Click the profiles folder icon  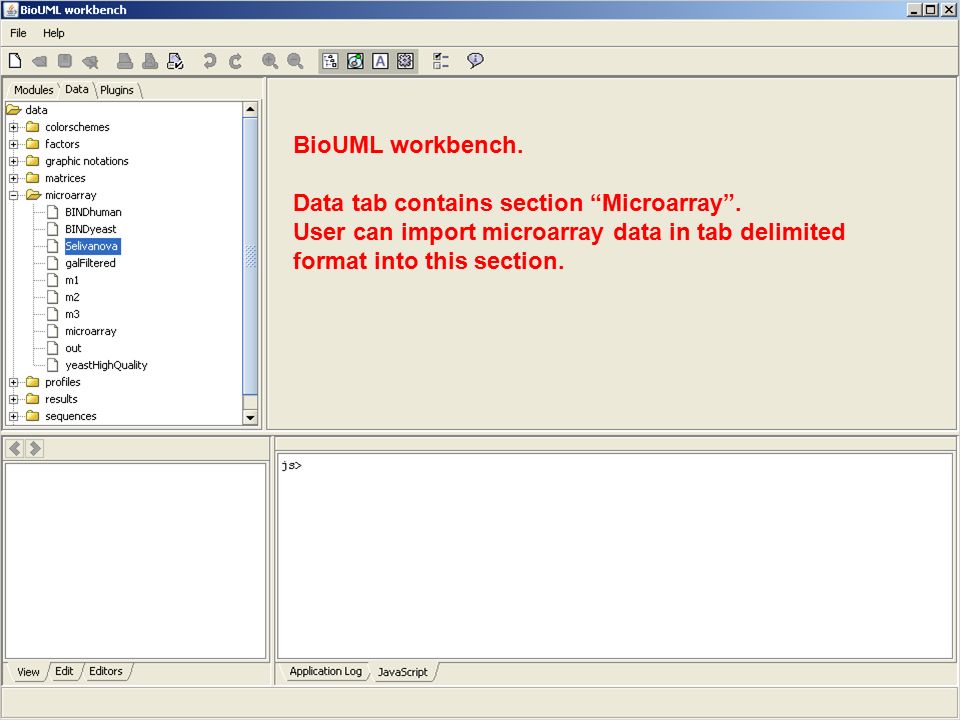(32, 382)
